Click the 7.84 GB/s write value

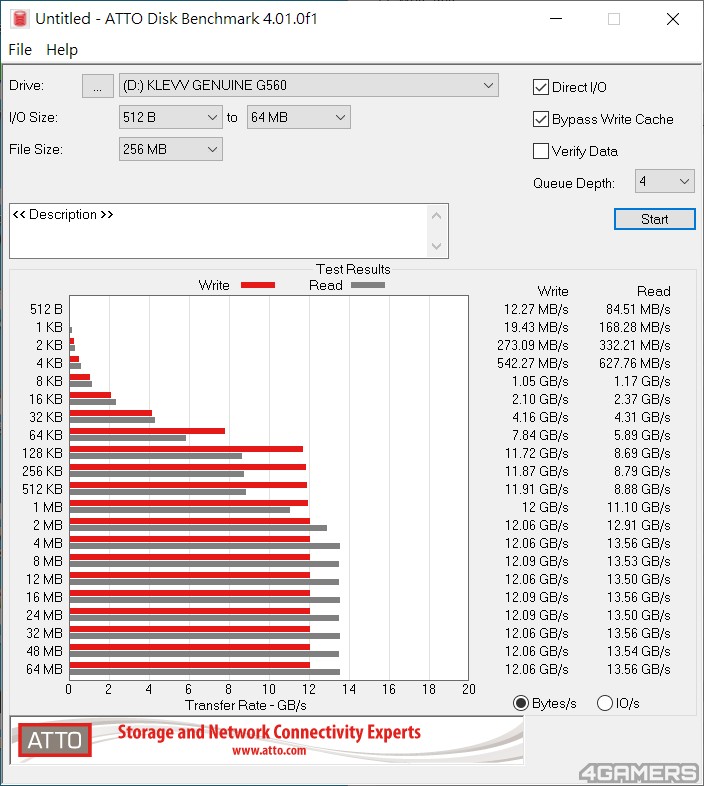click(540, 435)
